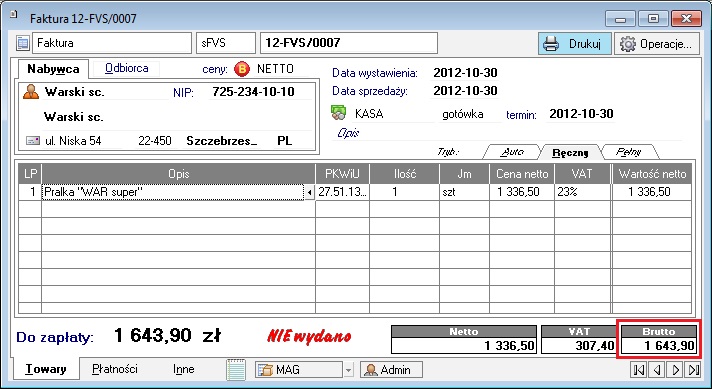The image size is (712, 389).
Task: Click the gotówka payment method
Action: coord(463,114)
